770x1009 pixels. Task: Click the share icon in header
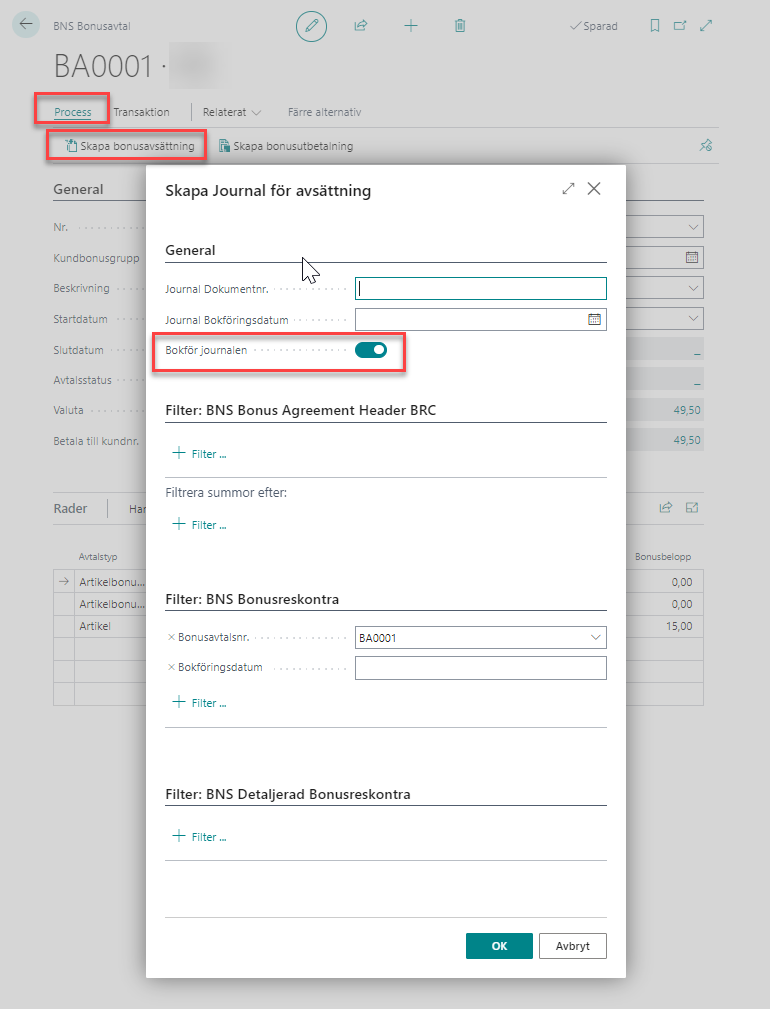click(x=361, y=26)
